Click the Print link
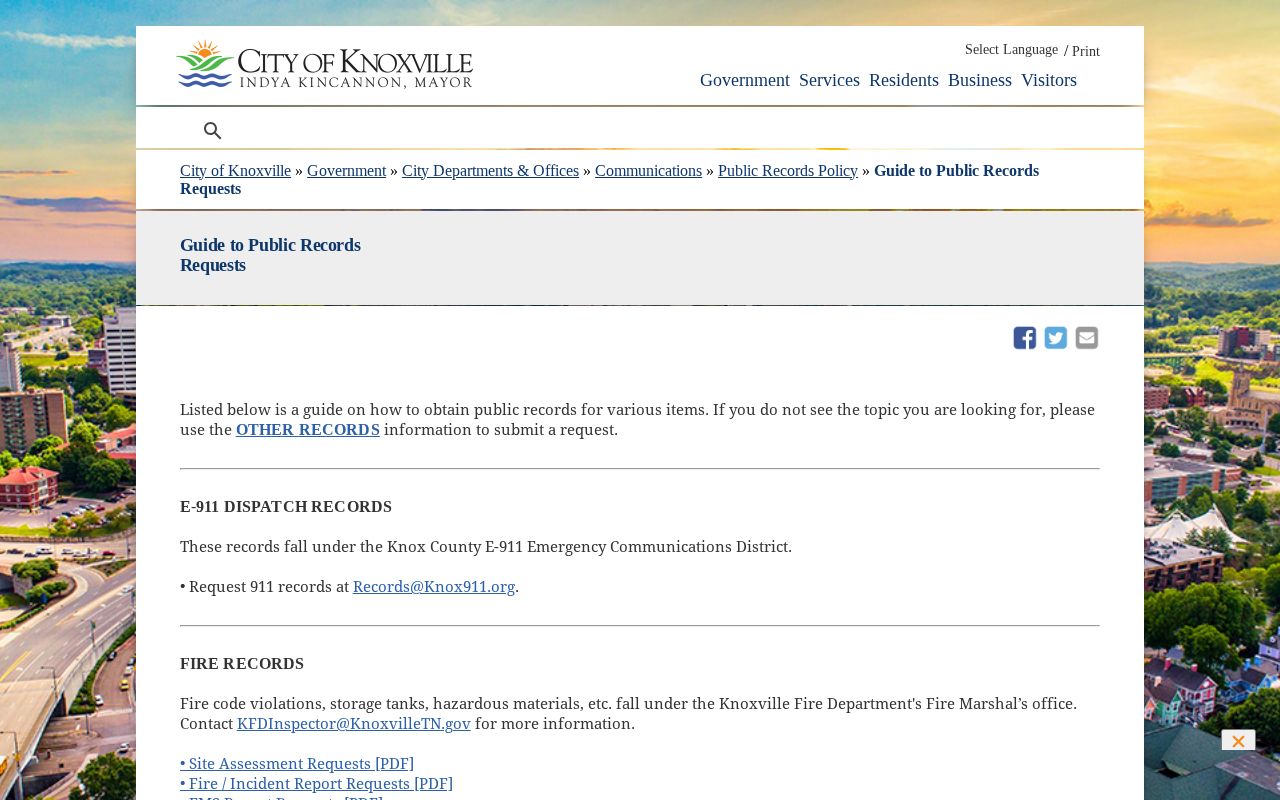 (x=1086, y=51)
